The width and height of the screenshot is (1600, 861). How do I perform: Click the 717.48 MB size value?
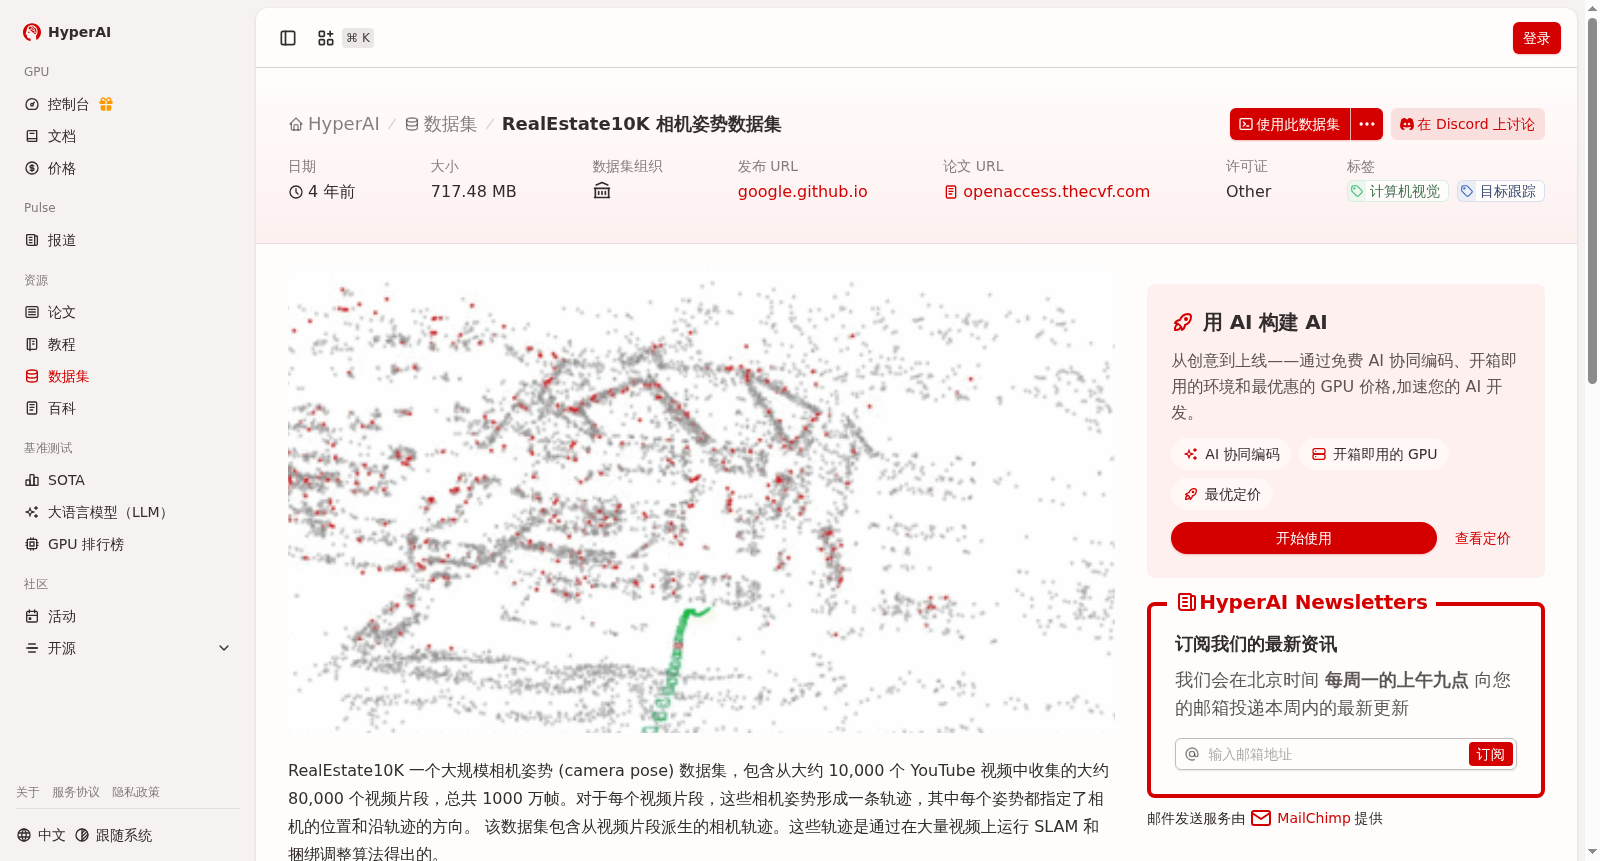tap(473, 191)
